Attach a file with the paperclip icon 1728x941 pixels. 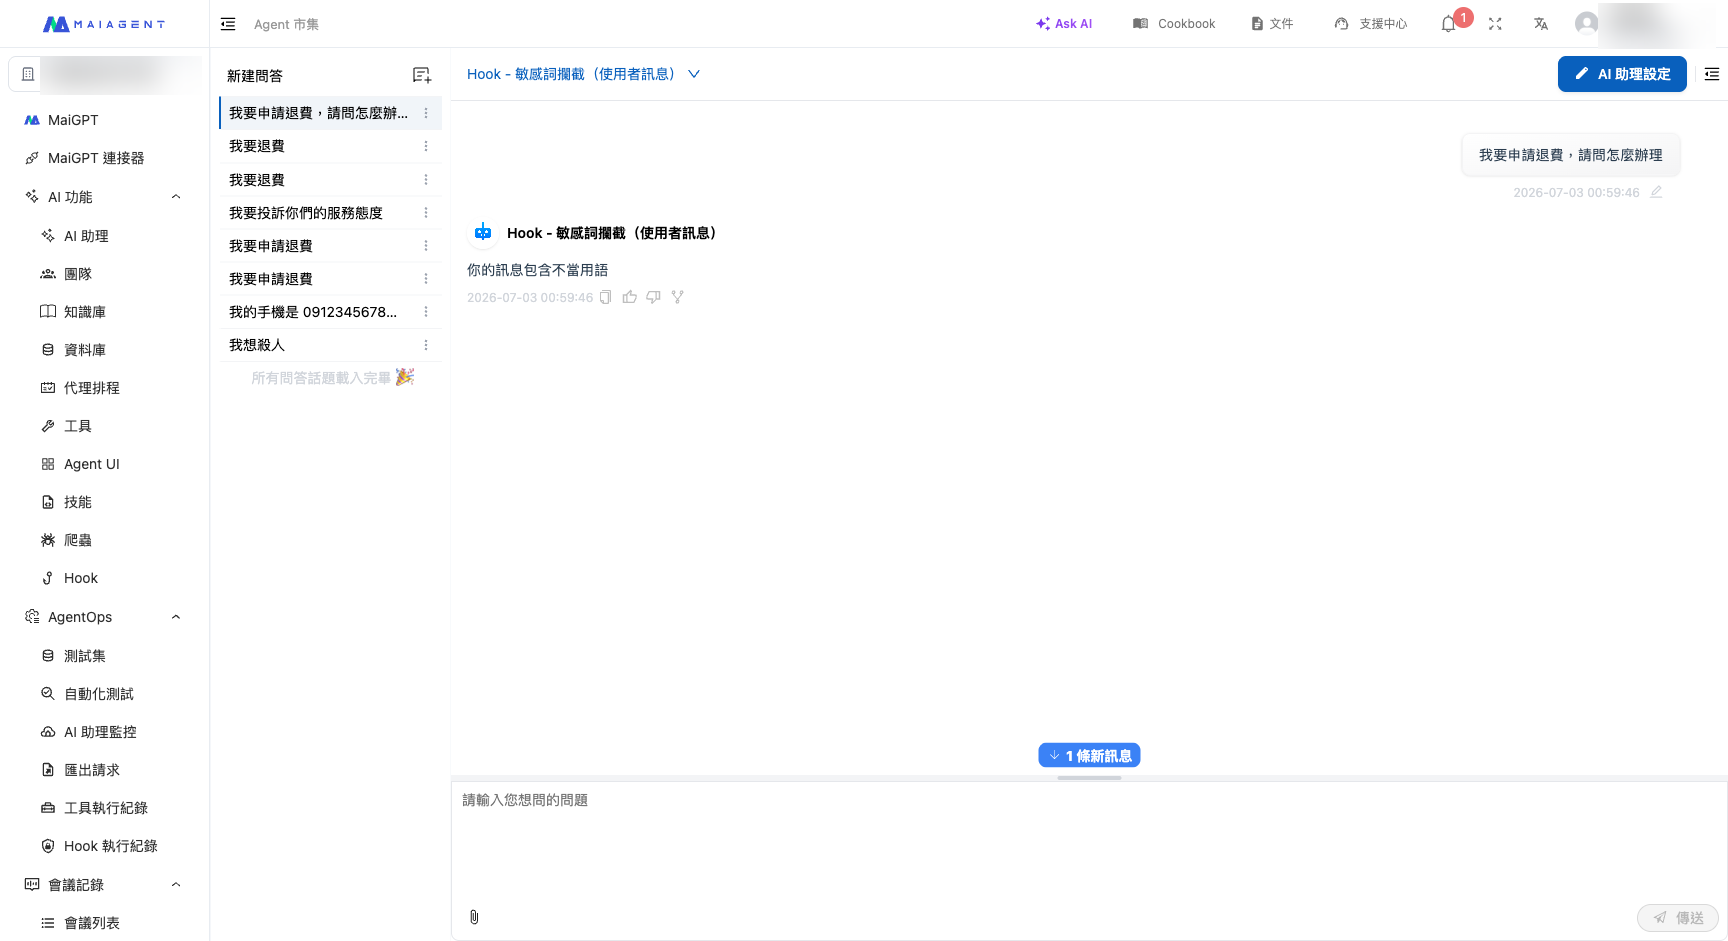pyautogui.click(x=474, y=917)
